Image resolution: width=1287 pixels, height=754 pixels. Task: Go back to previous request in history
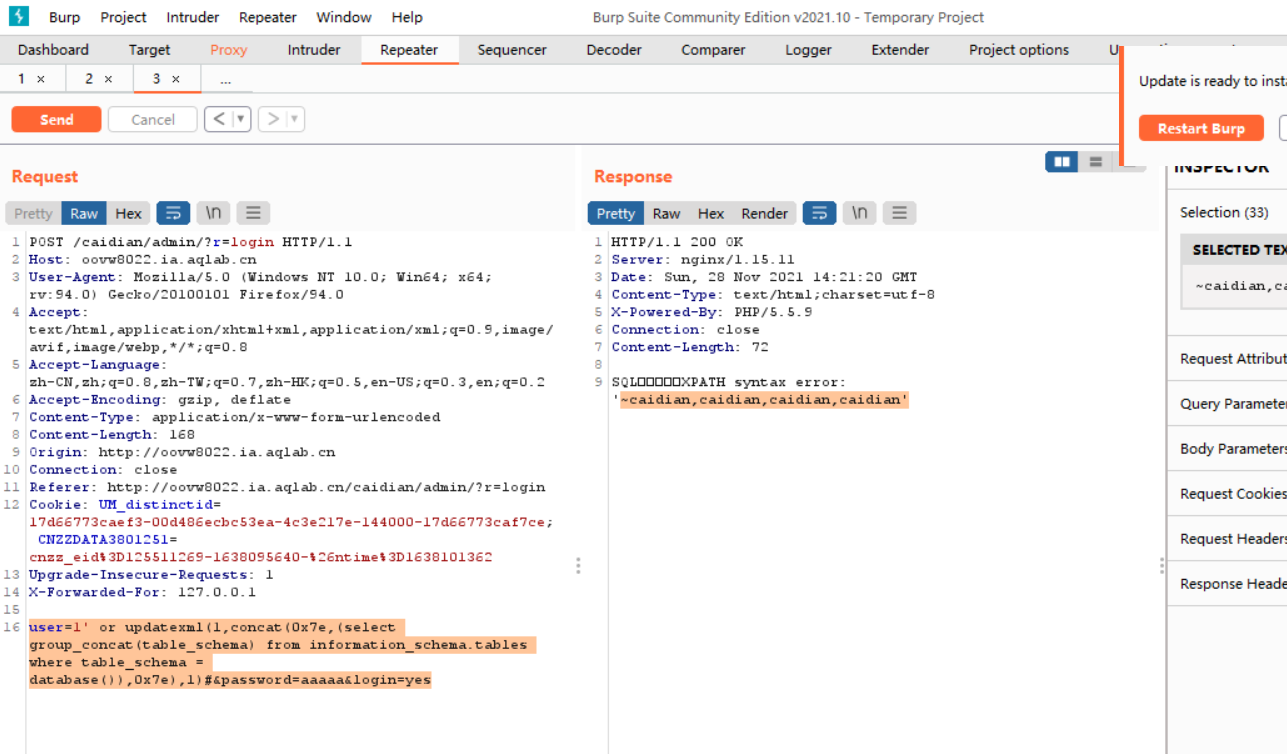(219, 119)
